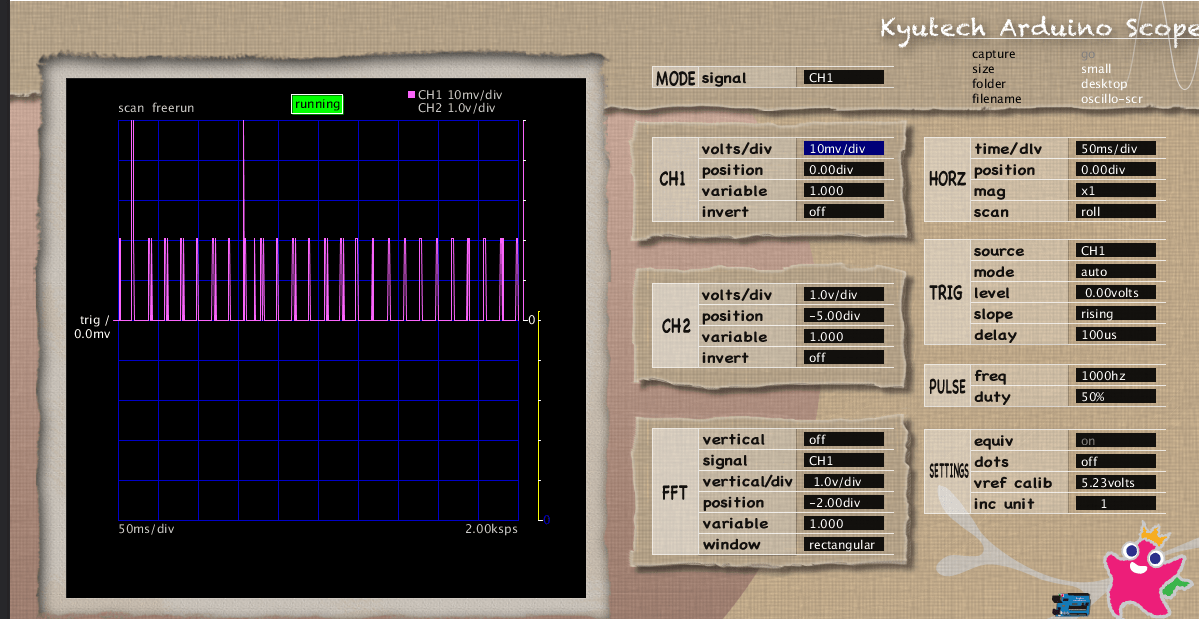
Task: Change CH1 volts/div 10mv/div value
Action: tap(843, 148)
